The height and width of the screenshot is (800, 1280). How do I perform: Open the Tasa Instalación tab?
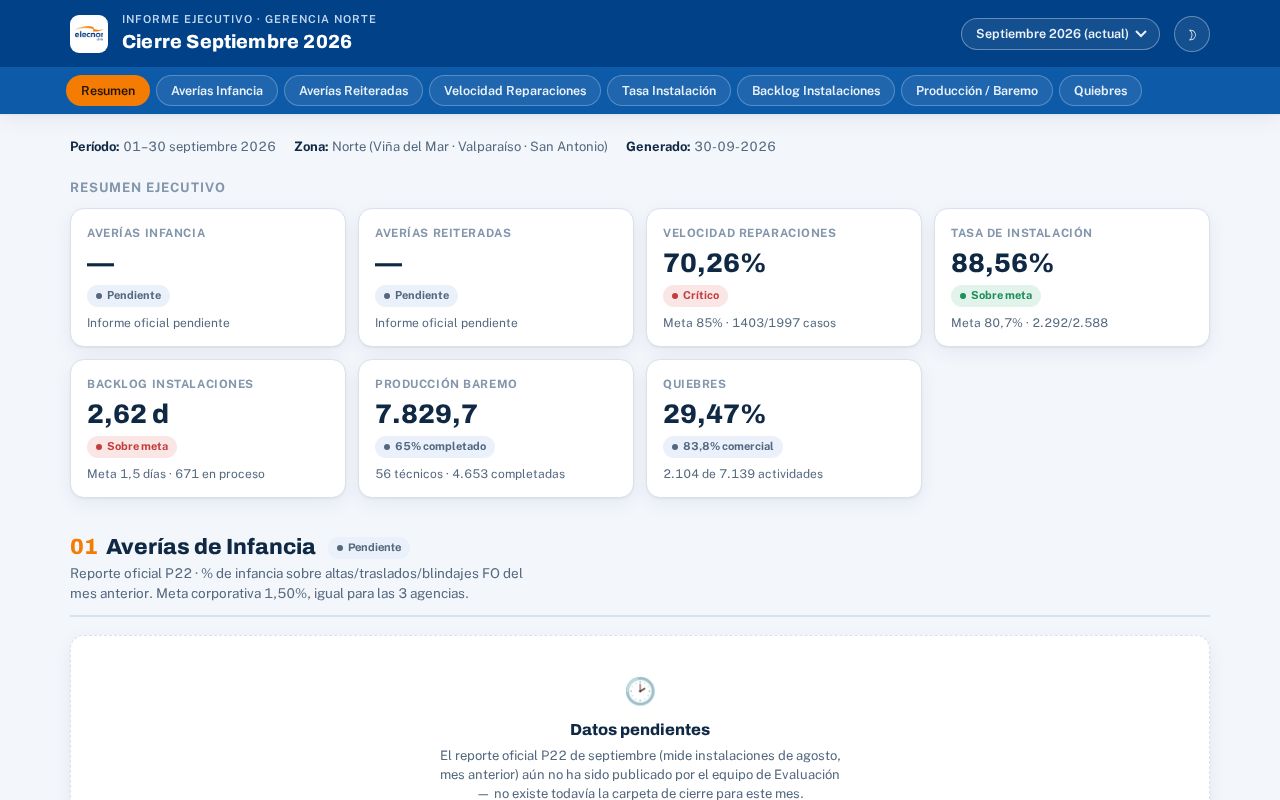click(669, 91)
